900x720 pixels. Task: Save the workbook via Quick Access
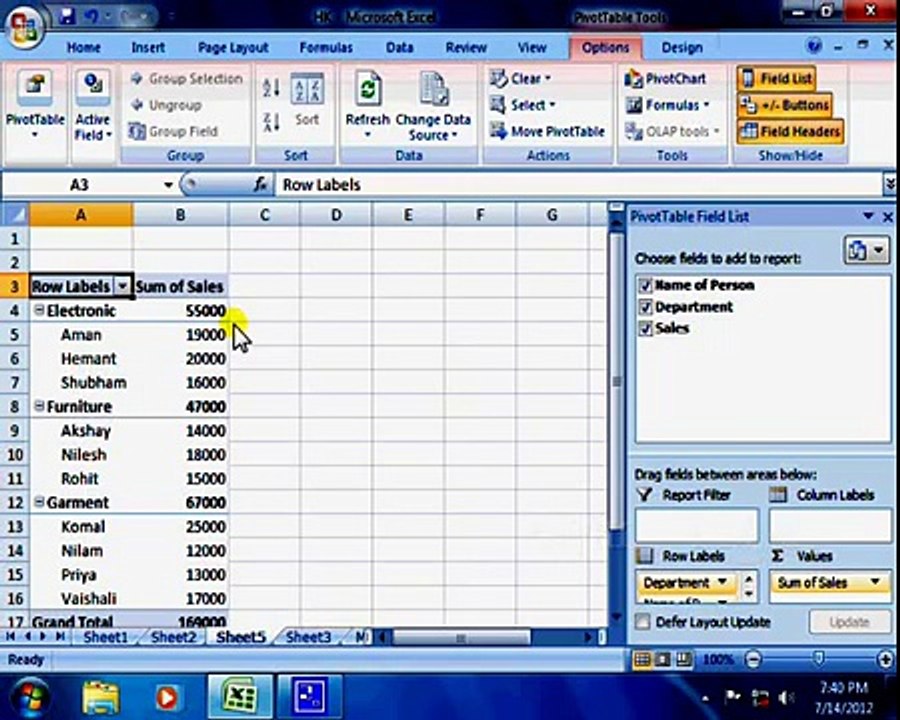click(x=68, y=16)
